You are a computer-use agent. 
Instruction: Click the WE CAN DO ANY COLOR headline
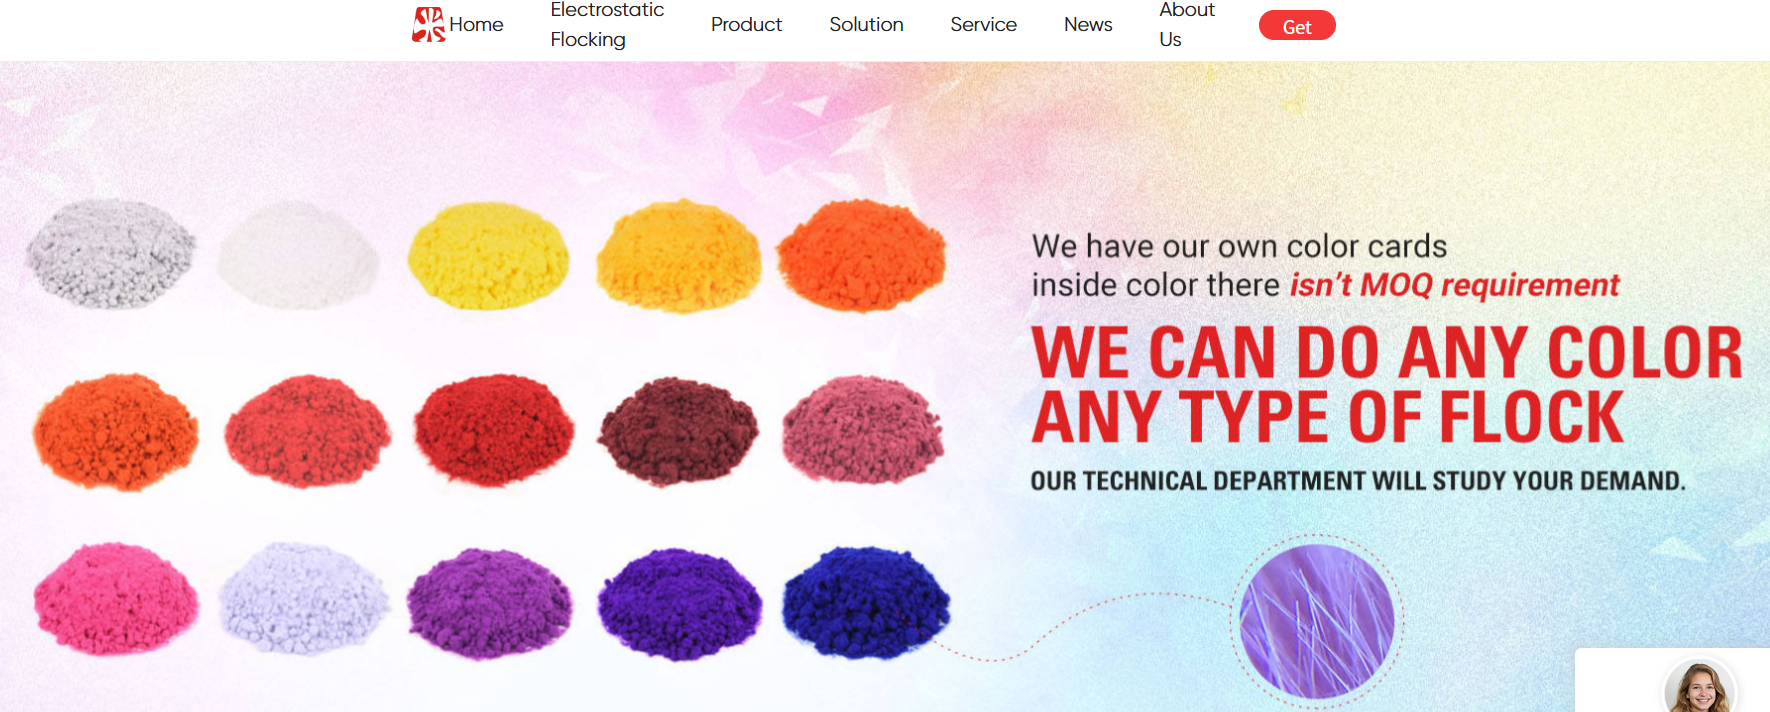point(1387,353)
